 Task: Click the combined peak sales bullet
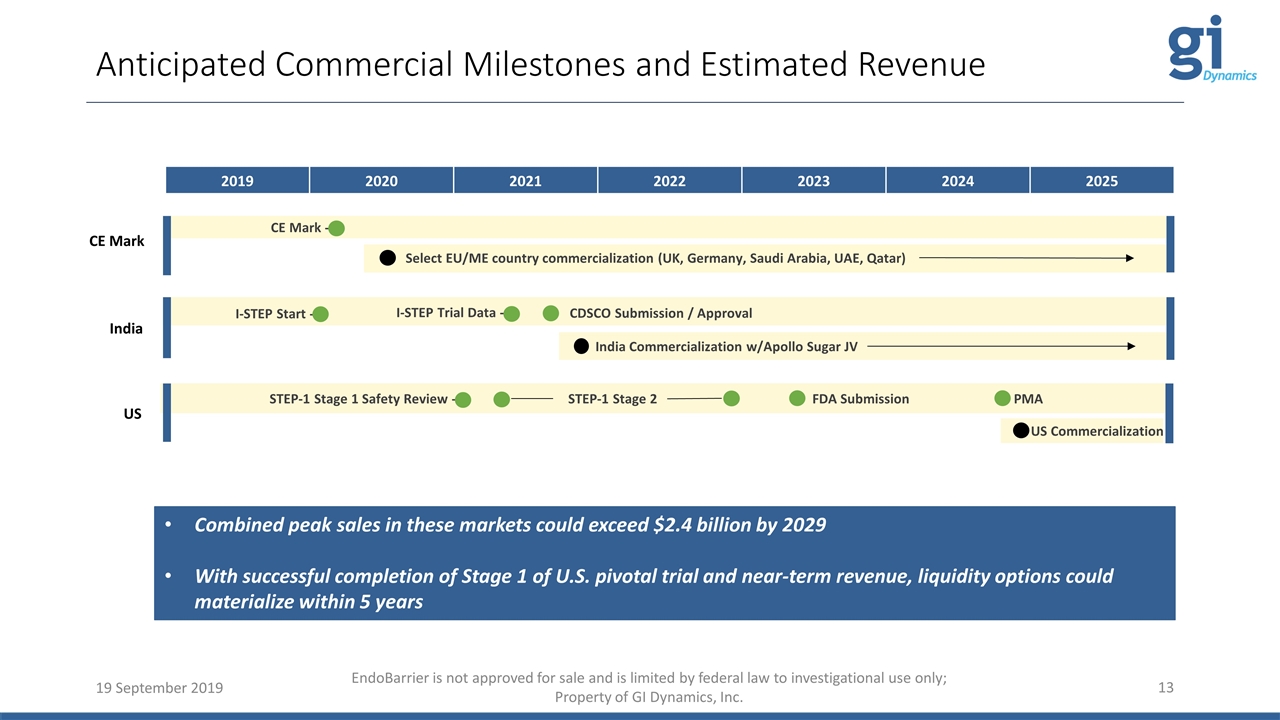click(510, 525)
